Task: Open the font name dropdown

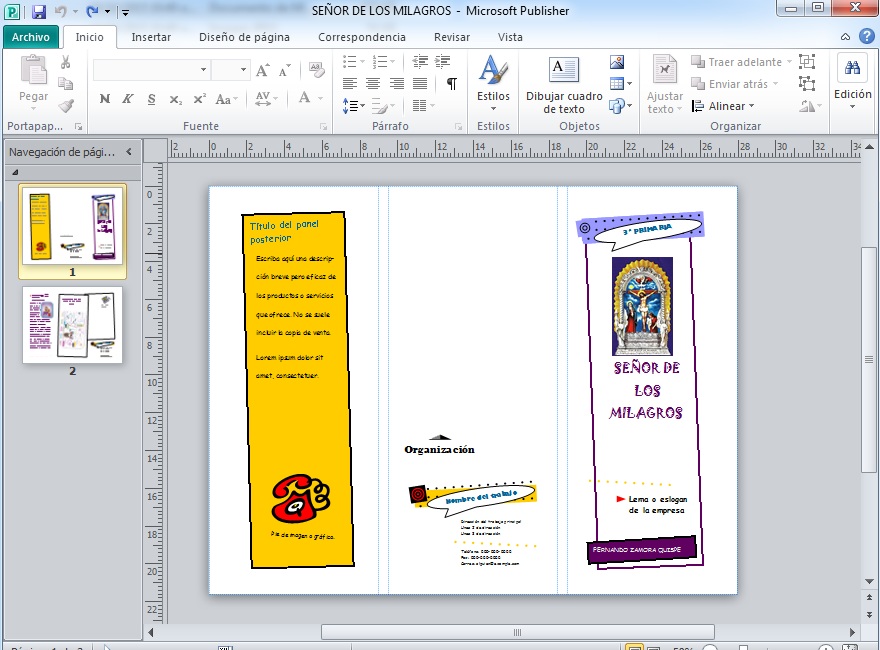Action: [x=204, y=70]
